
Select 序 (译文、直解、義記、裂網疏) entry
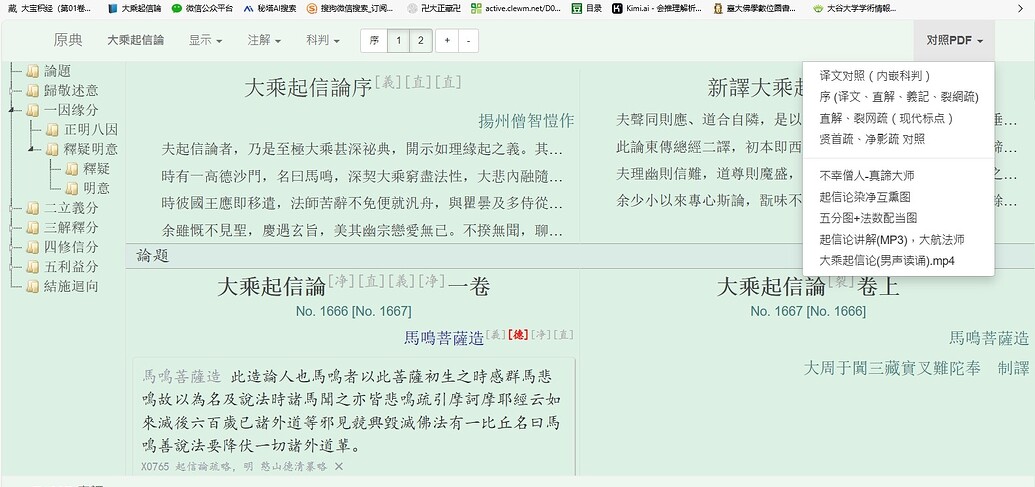[898, 97]
